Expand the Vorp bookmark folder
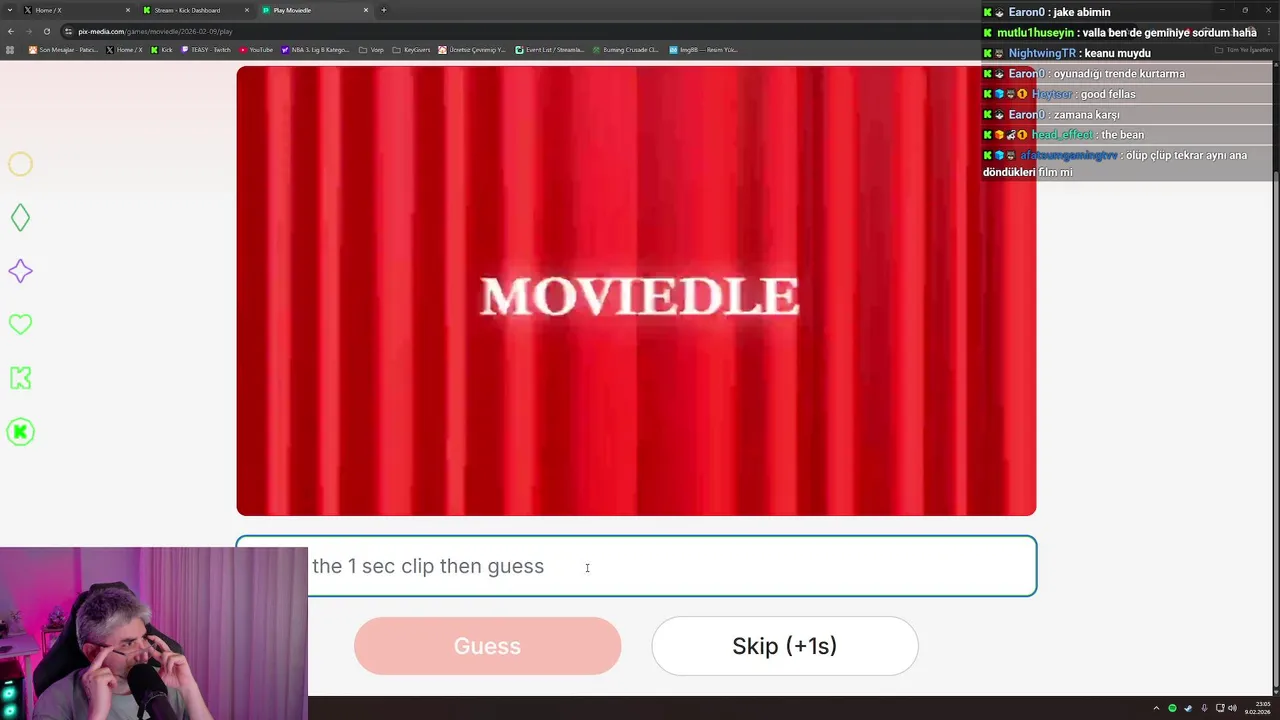Viewport: 1280px width, 720px height. click(371, 49)
